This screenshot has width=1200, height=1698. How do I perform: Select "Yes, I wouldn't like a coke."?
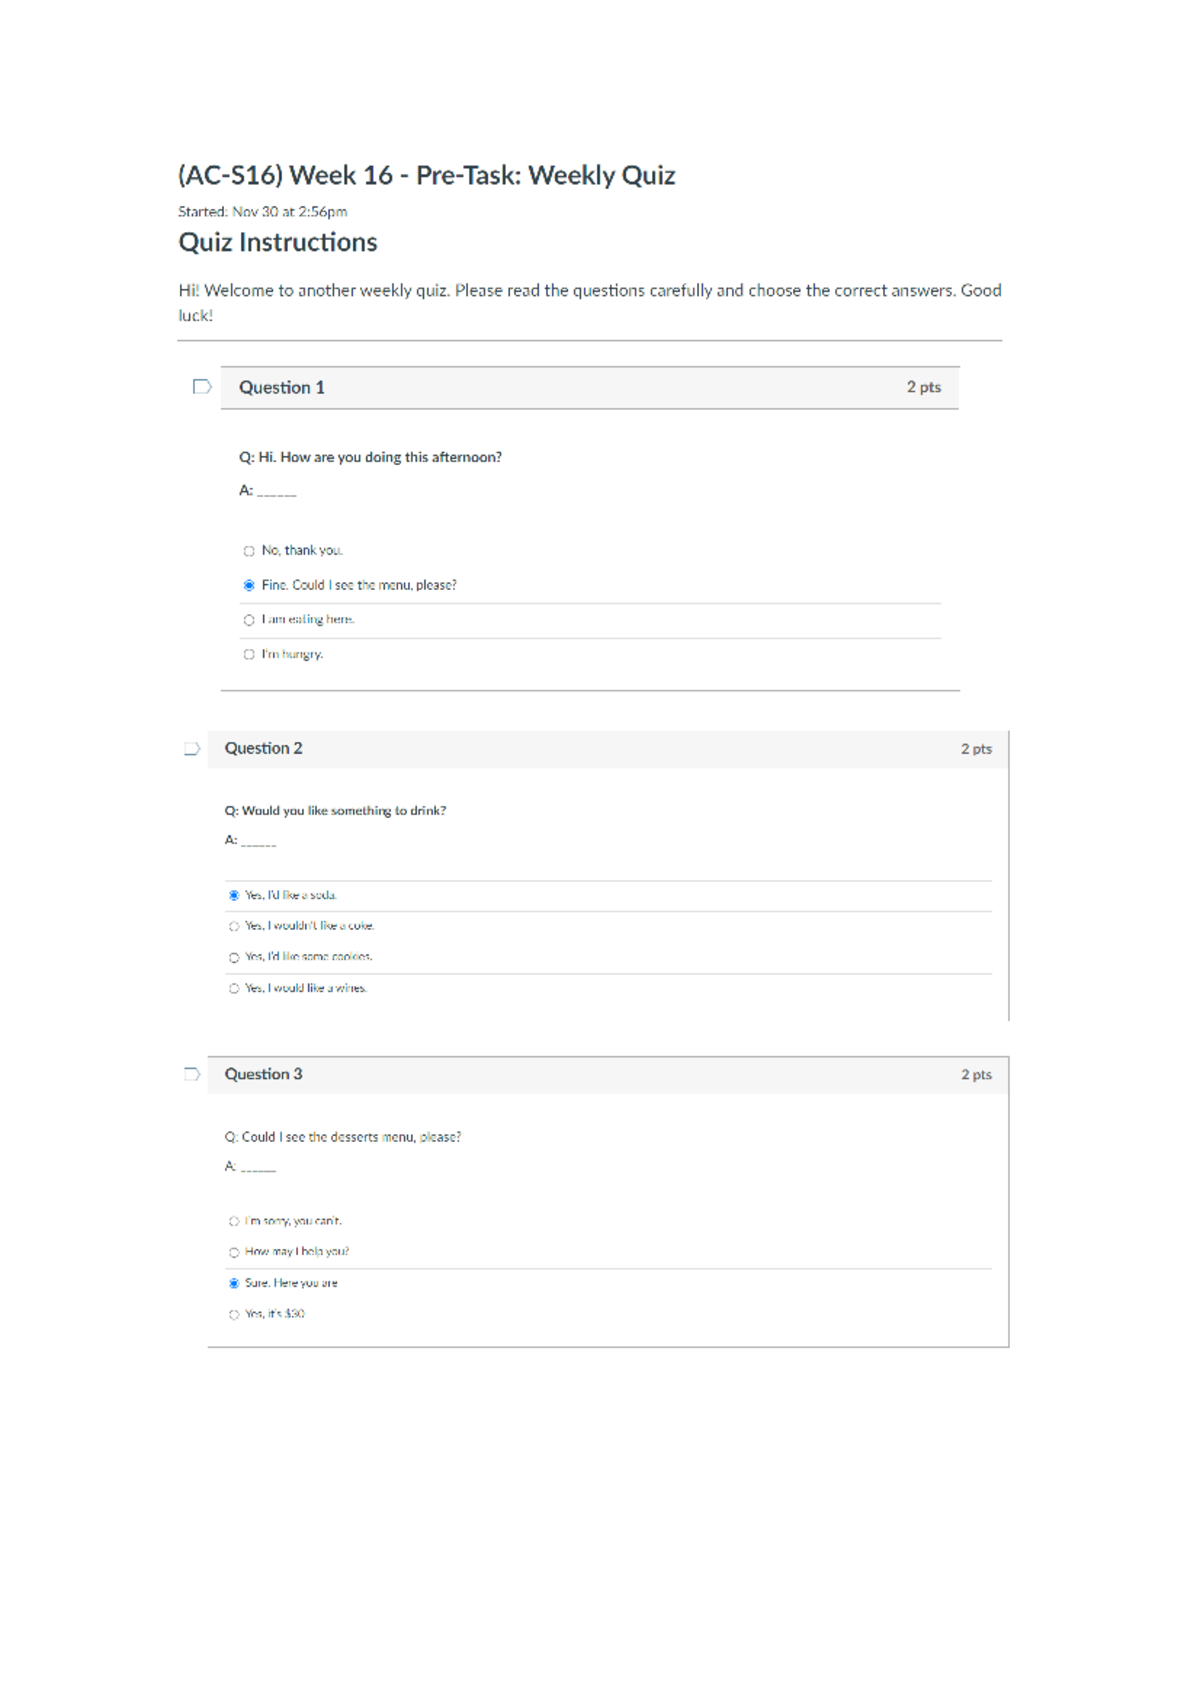(x=234, y=926)
